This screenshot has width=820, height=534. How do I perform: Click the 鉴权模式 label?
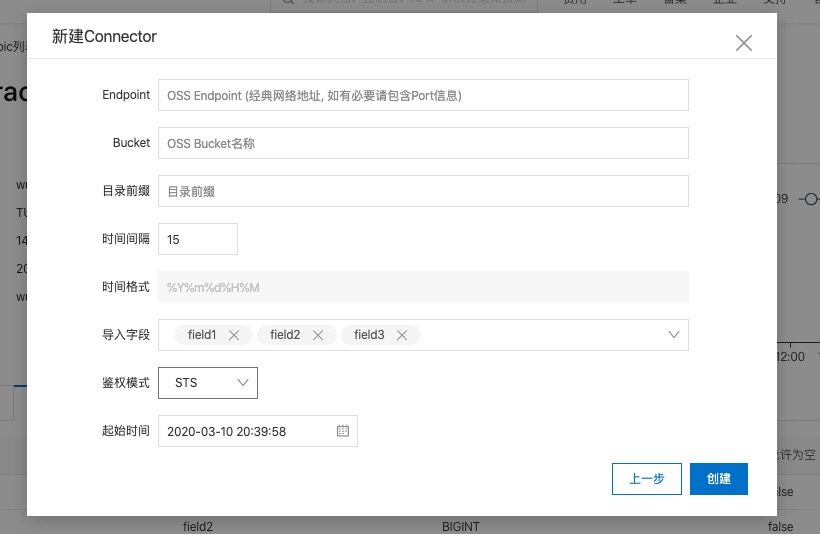click(x=126, y=383)
